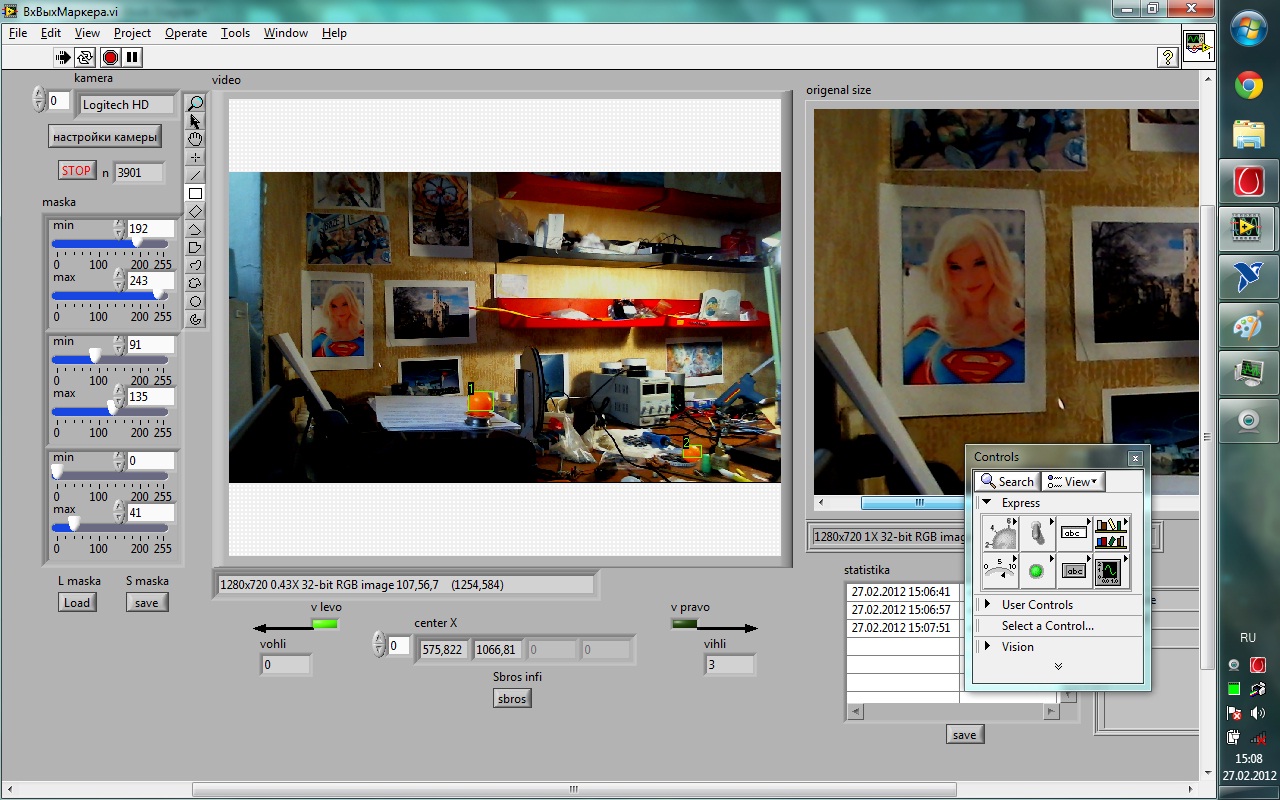The height and width of the screenshot is (800, 1280).
Task: Select the Rotated Rectangle diamond tool
Action: pyautogui.click(x=196, y=211)
